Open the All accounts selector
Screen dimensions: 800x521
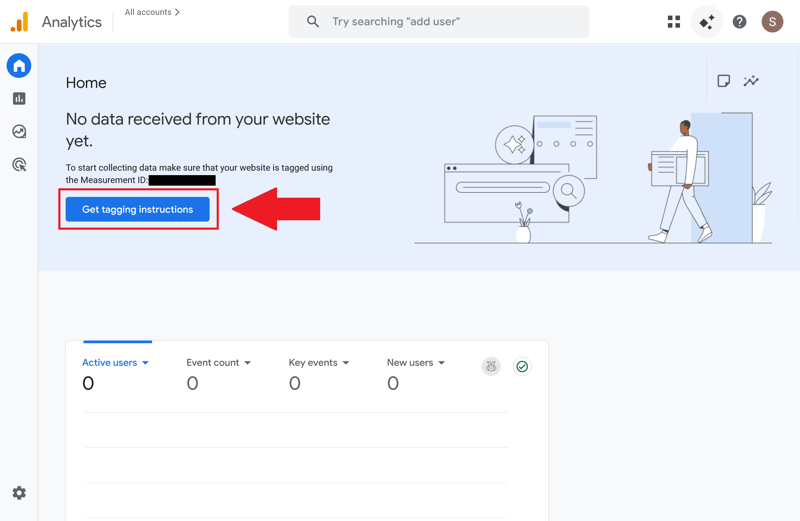[x=152, y=13]
